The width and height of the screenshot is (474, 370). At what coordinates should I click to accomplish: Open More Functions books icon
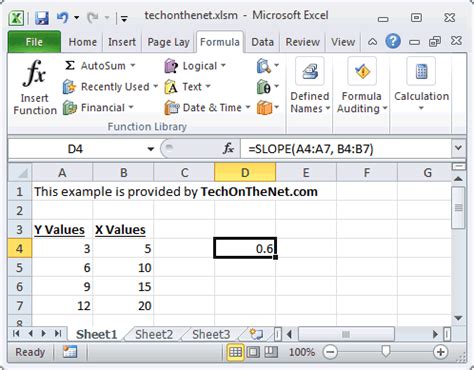click(x=268, y=108)
